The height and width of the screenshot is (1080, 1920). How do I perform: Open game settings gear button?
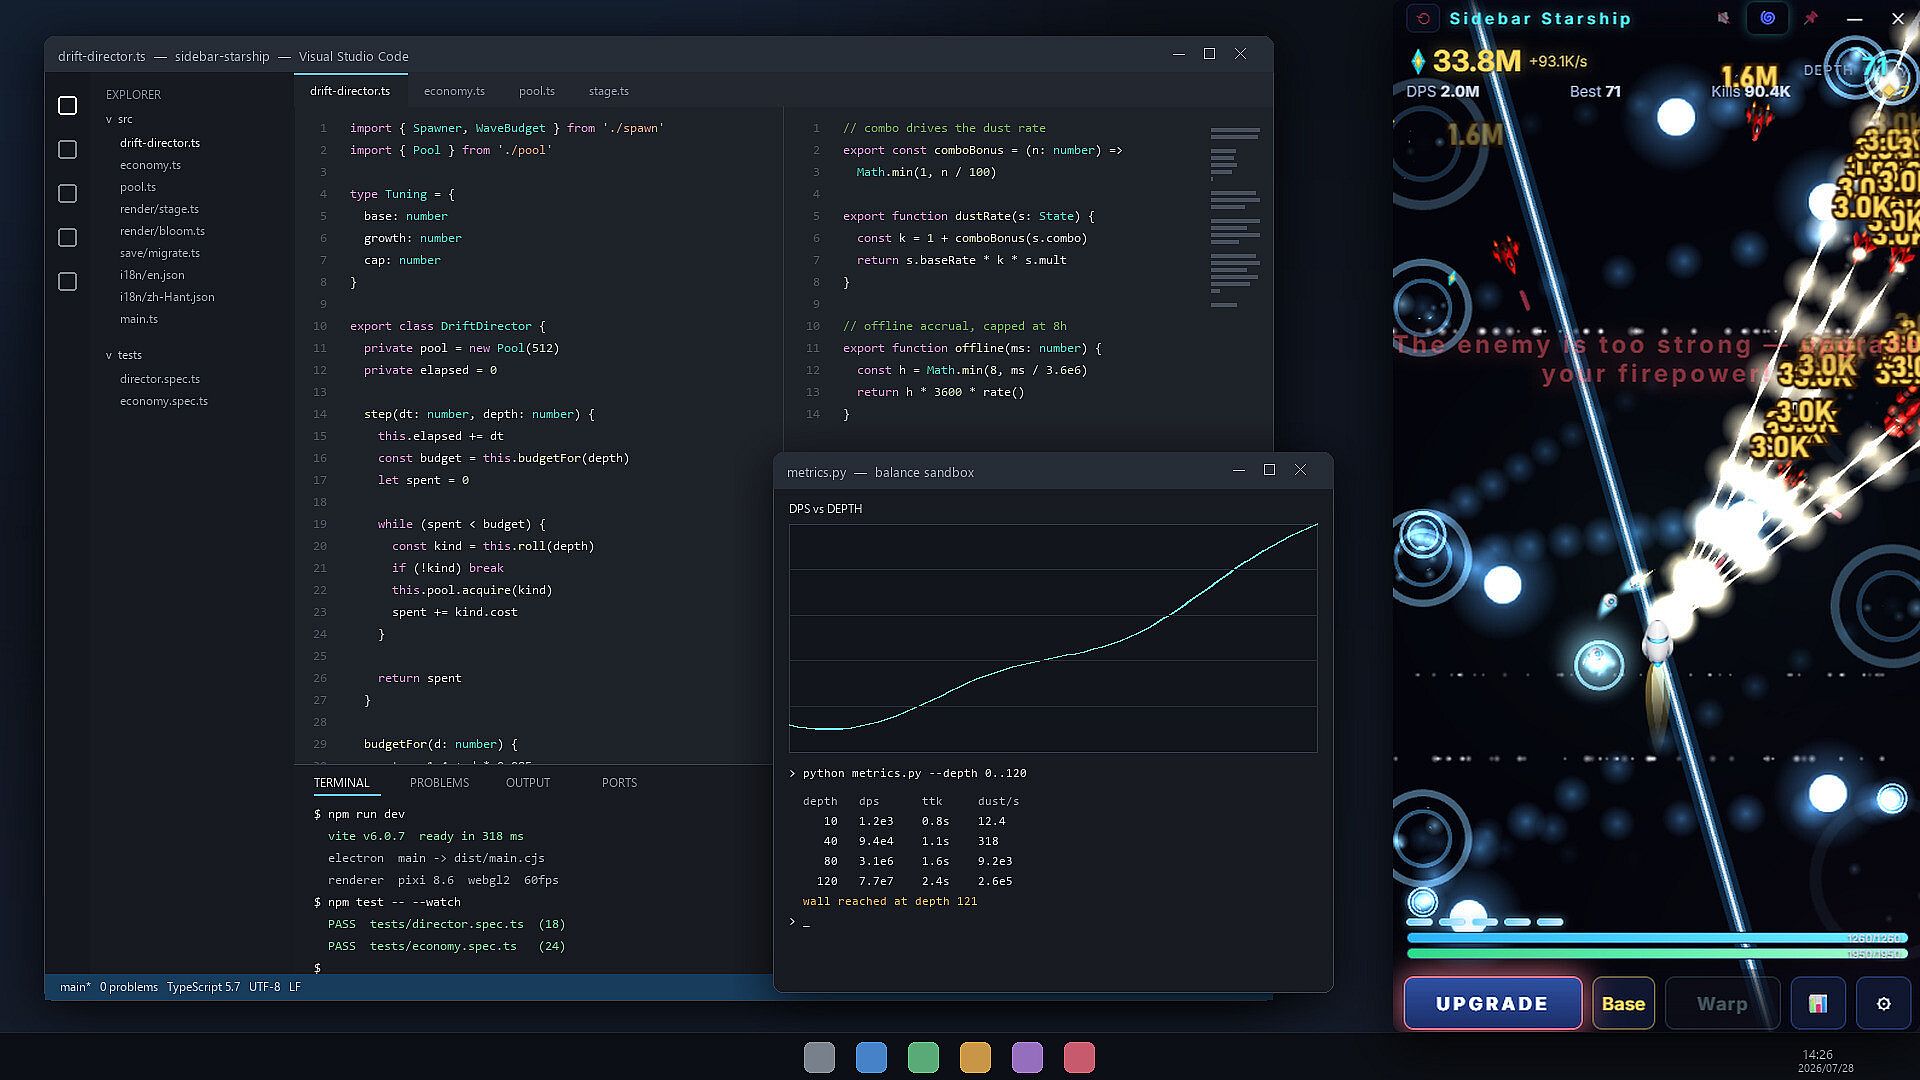1883,1003
